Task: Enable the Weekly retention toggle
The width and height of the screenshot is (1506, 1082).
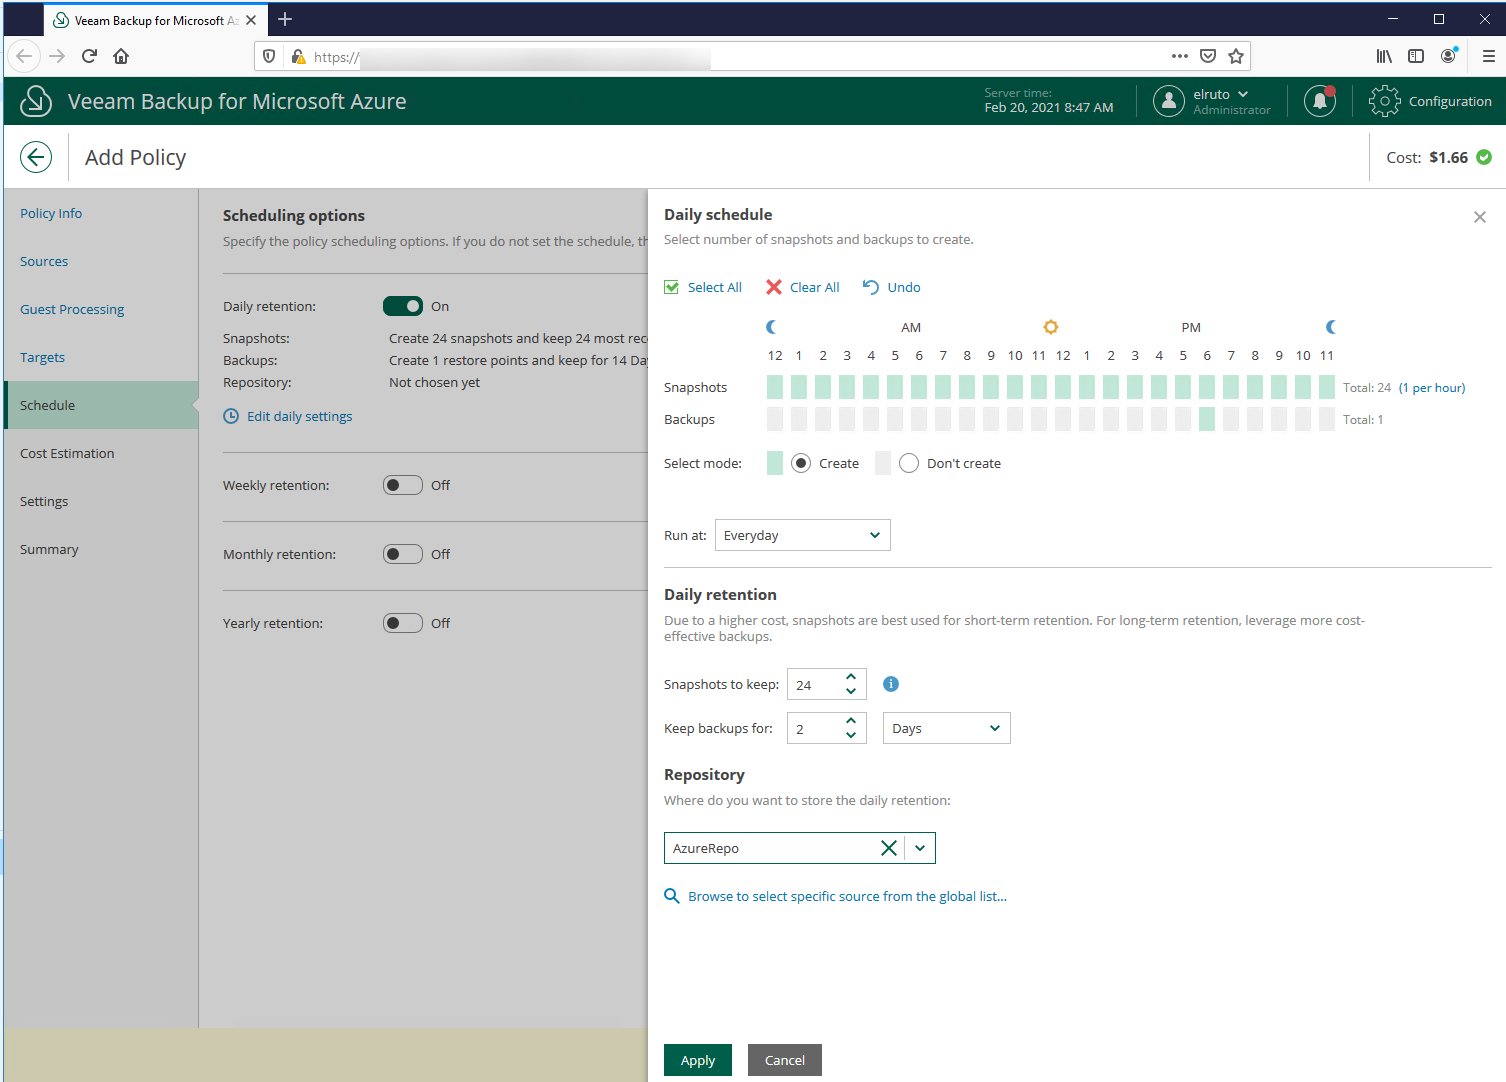Action: click(x=403, y=485)
